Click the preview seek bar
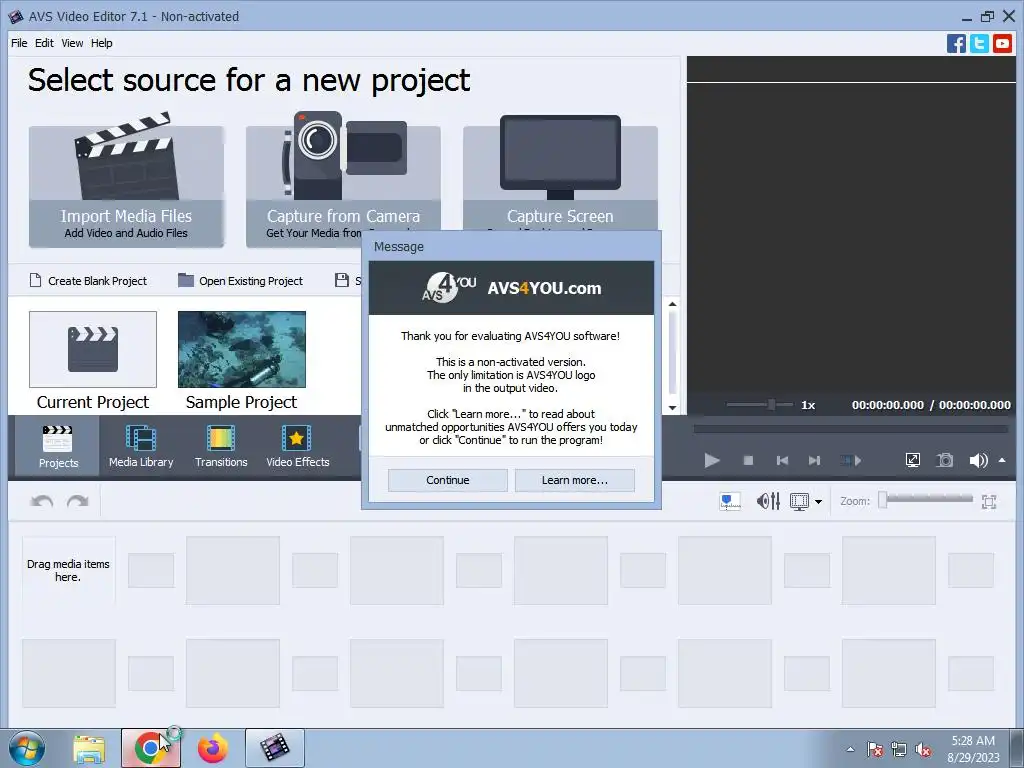This screenshot has width=1024, height=768. (851, 429)
